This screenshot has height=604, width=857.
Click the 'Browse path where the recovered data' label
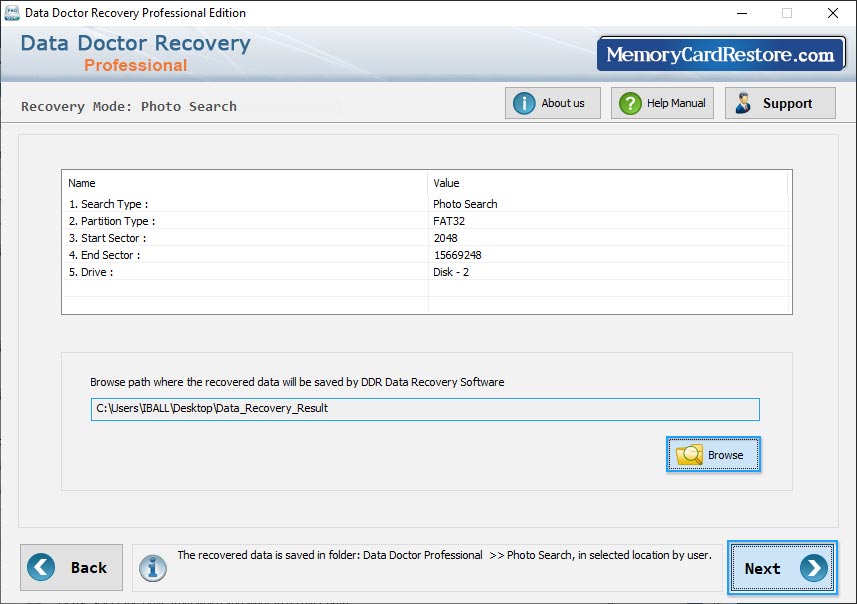[297, 382]
